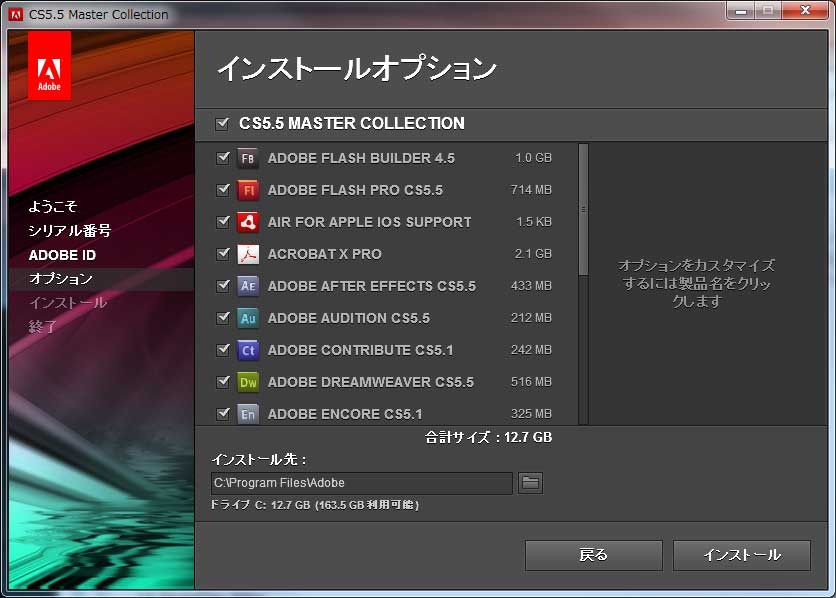Click the Adobe Flash Pro CS5.5 product name

[x=355, y=190]
